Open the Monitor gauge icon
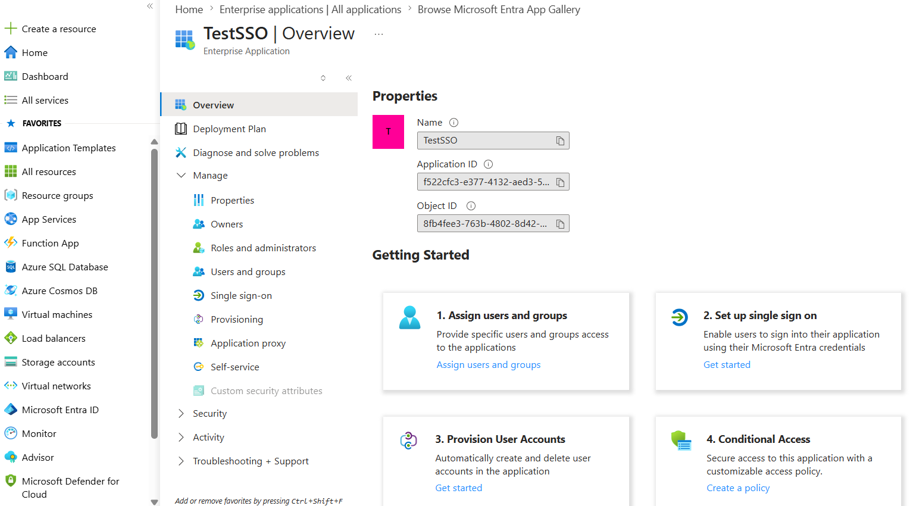The height and width of the screenshot is (507, 910). (x=10, y=433)
